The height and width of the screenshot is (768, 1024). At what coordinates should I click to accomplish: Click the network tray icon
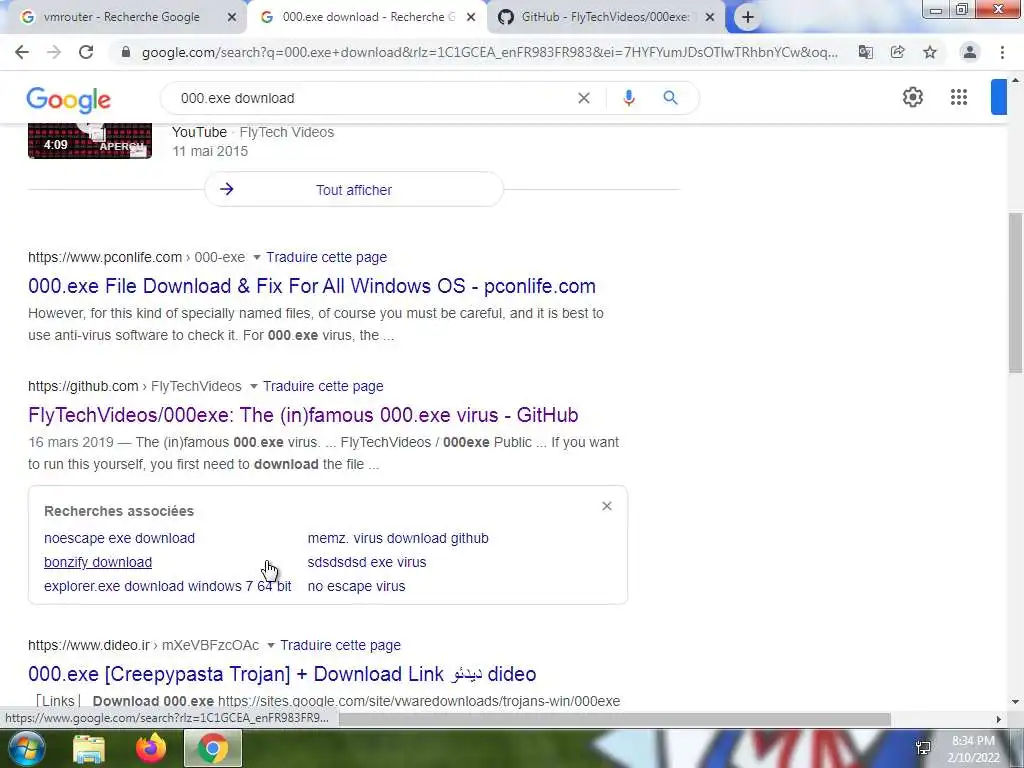pos(923,748)
